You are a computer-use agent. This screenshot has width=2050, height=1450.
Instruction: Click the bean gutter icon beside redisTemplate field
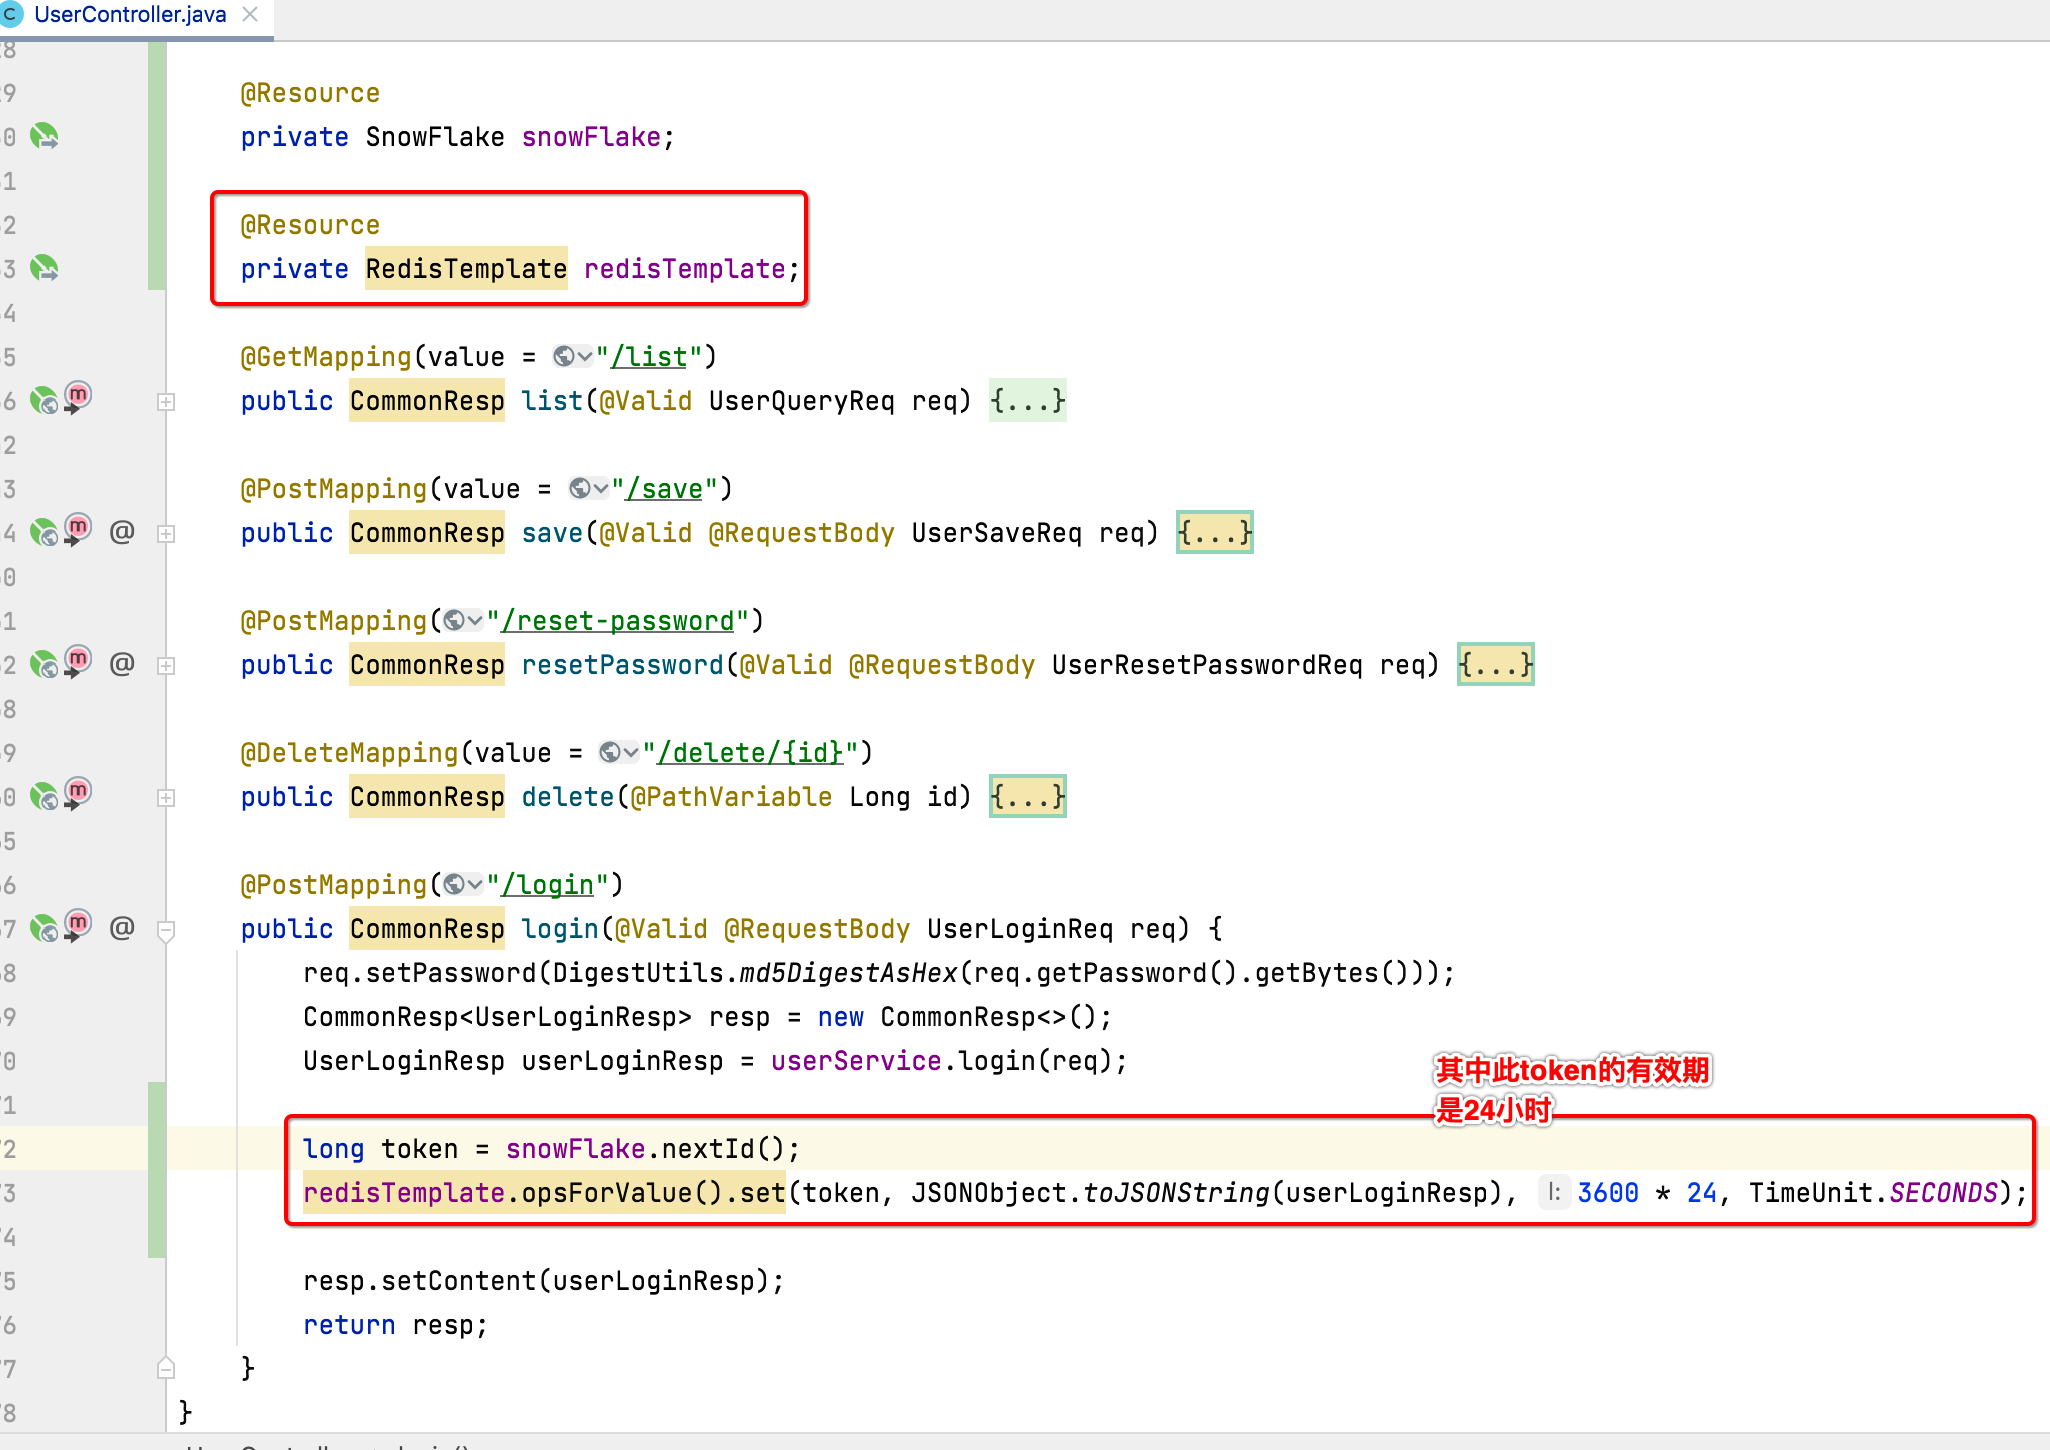[44, 268]
